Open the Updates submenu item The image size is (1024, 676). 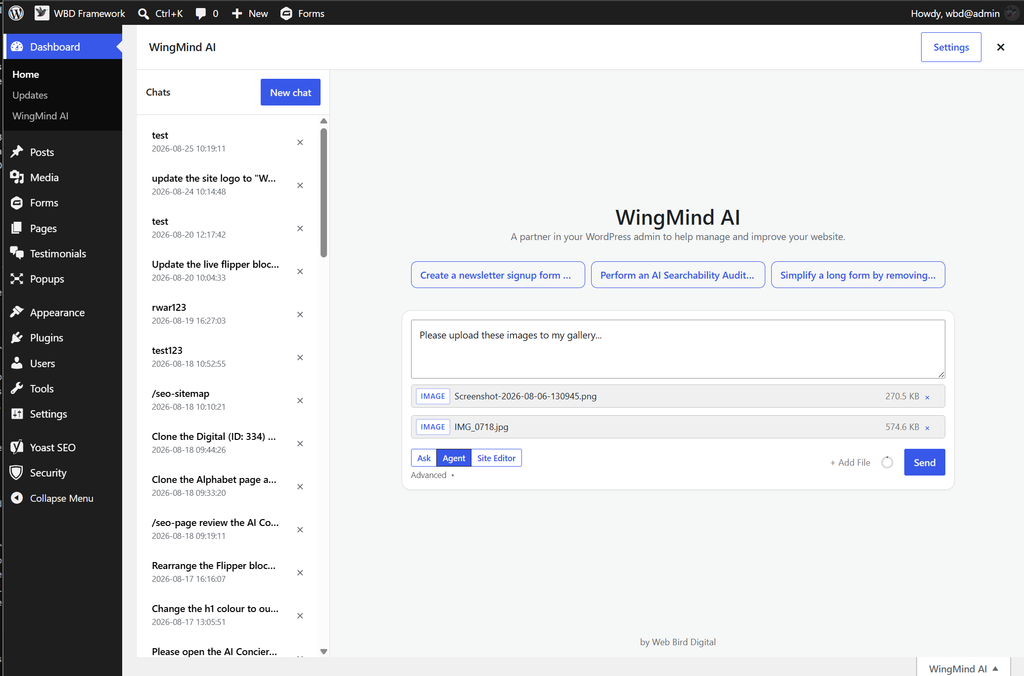tap(30, 95)
